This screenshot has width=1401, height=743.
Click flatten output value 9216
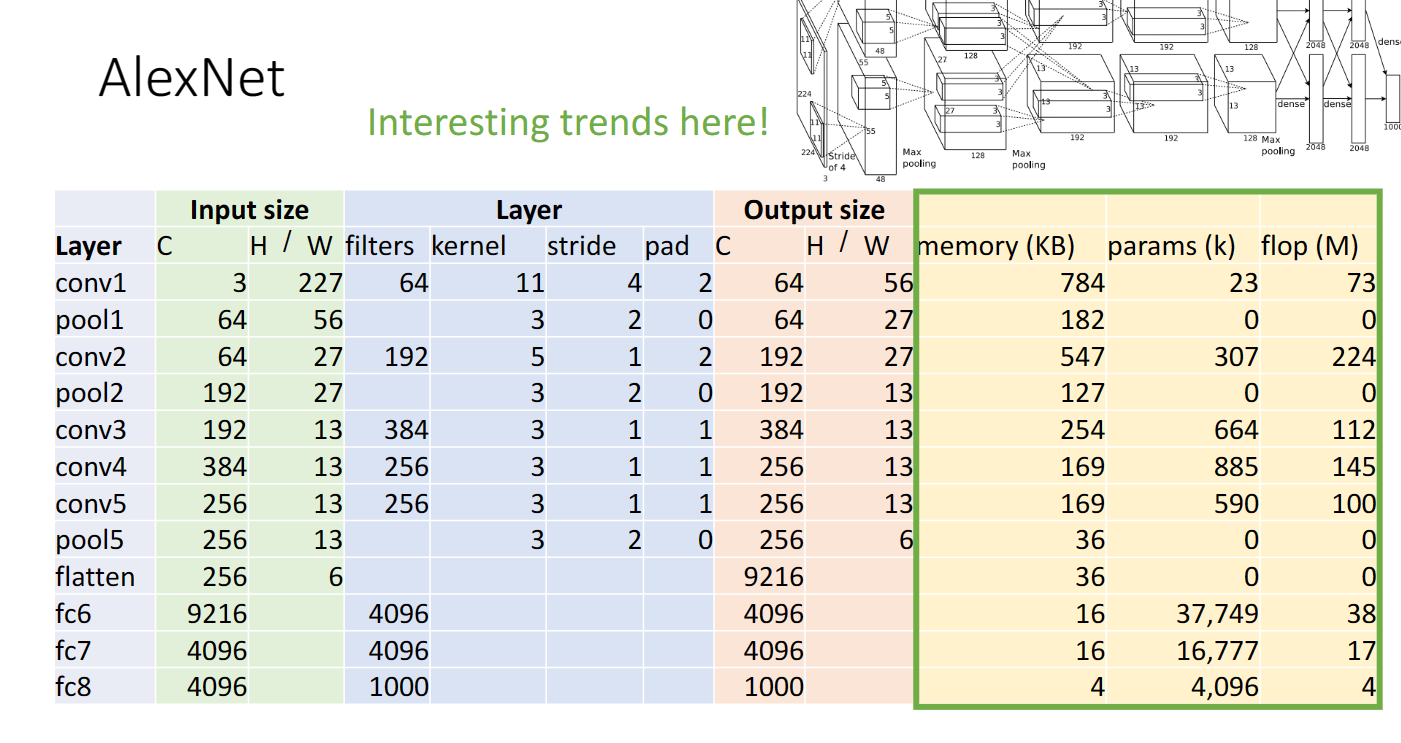(x=773, y=577)
